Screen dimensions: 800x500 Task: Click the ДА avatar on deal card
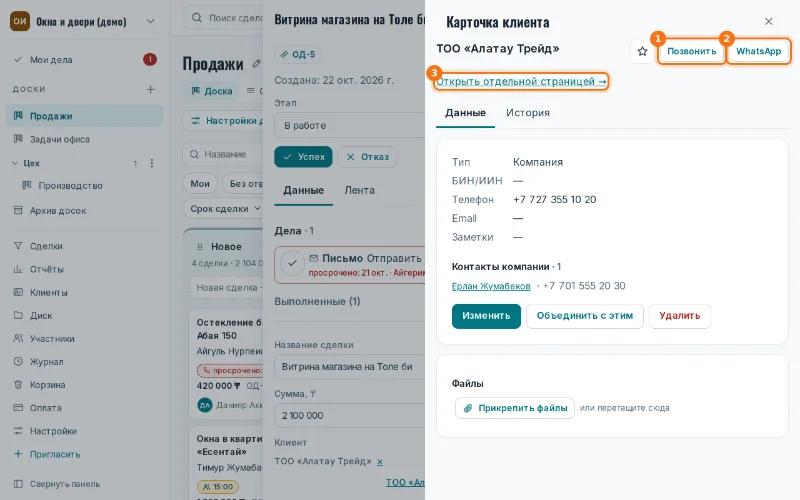pyautogui.click(x=205, y=405)
